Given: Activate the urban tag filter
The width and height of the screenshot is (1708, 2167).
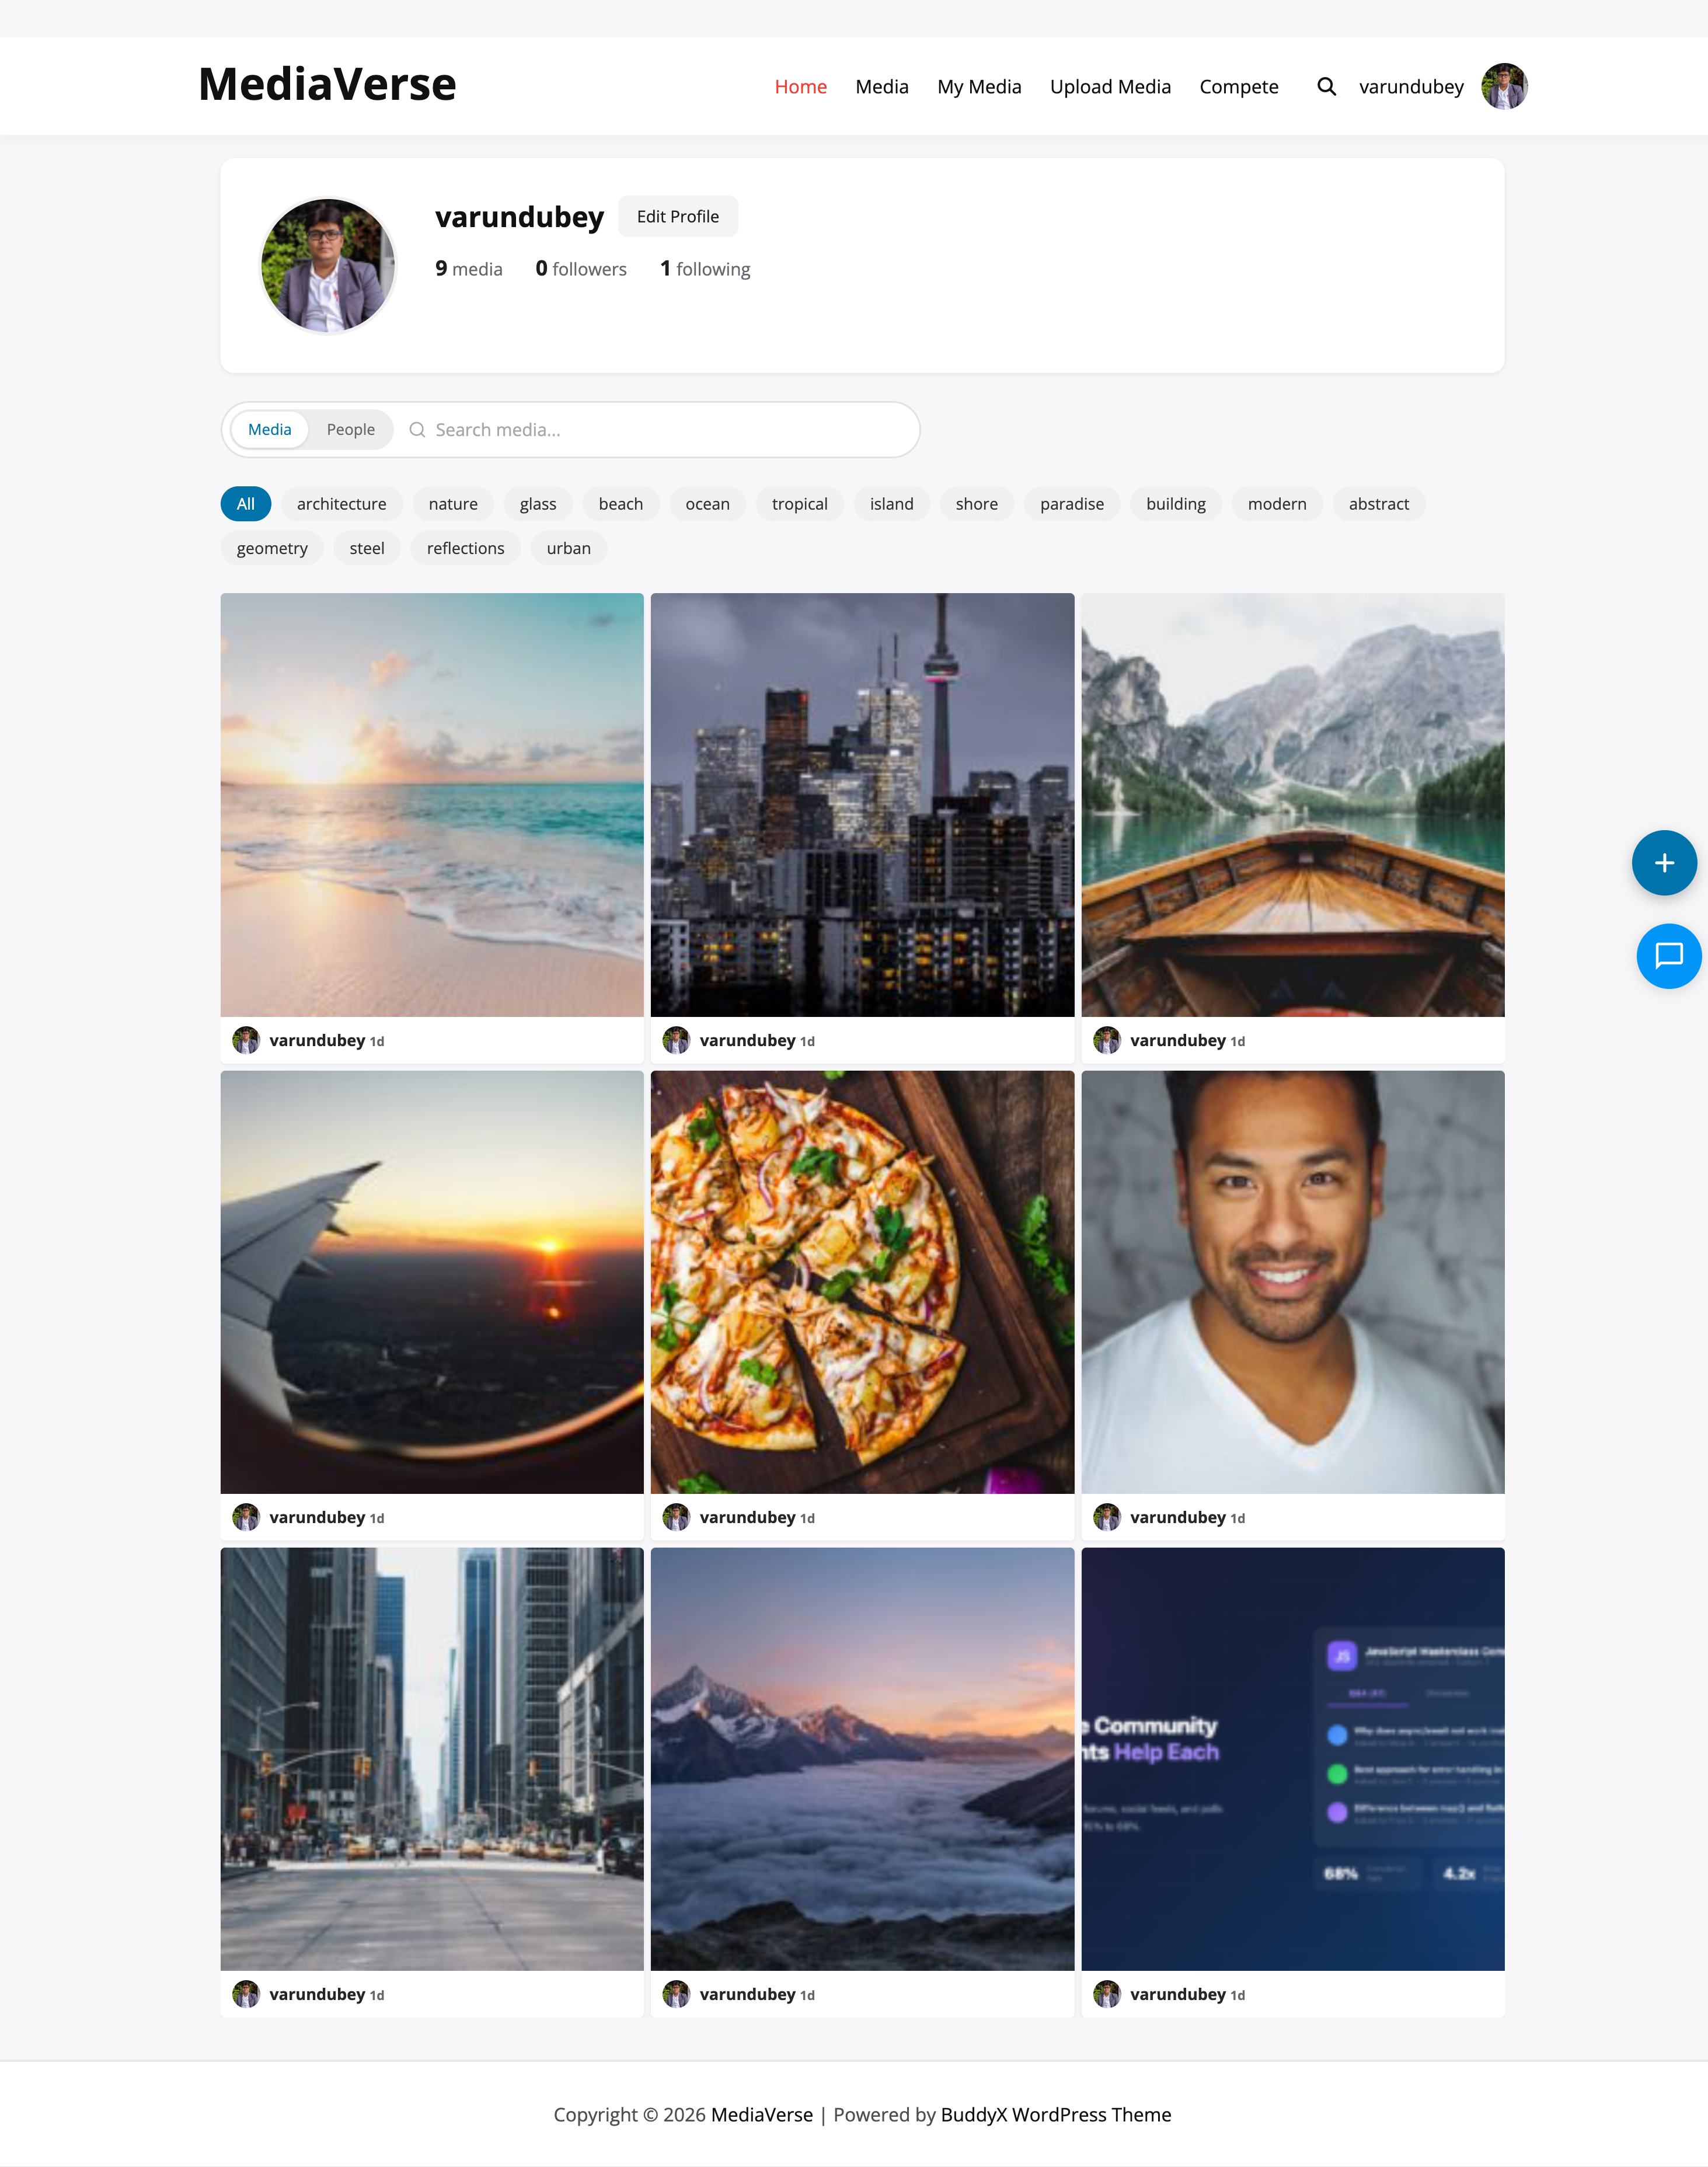Looking at the screenshot, I should pos(568,548).
